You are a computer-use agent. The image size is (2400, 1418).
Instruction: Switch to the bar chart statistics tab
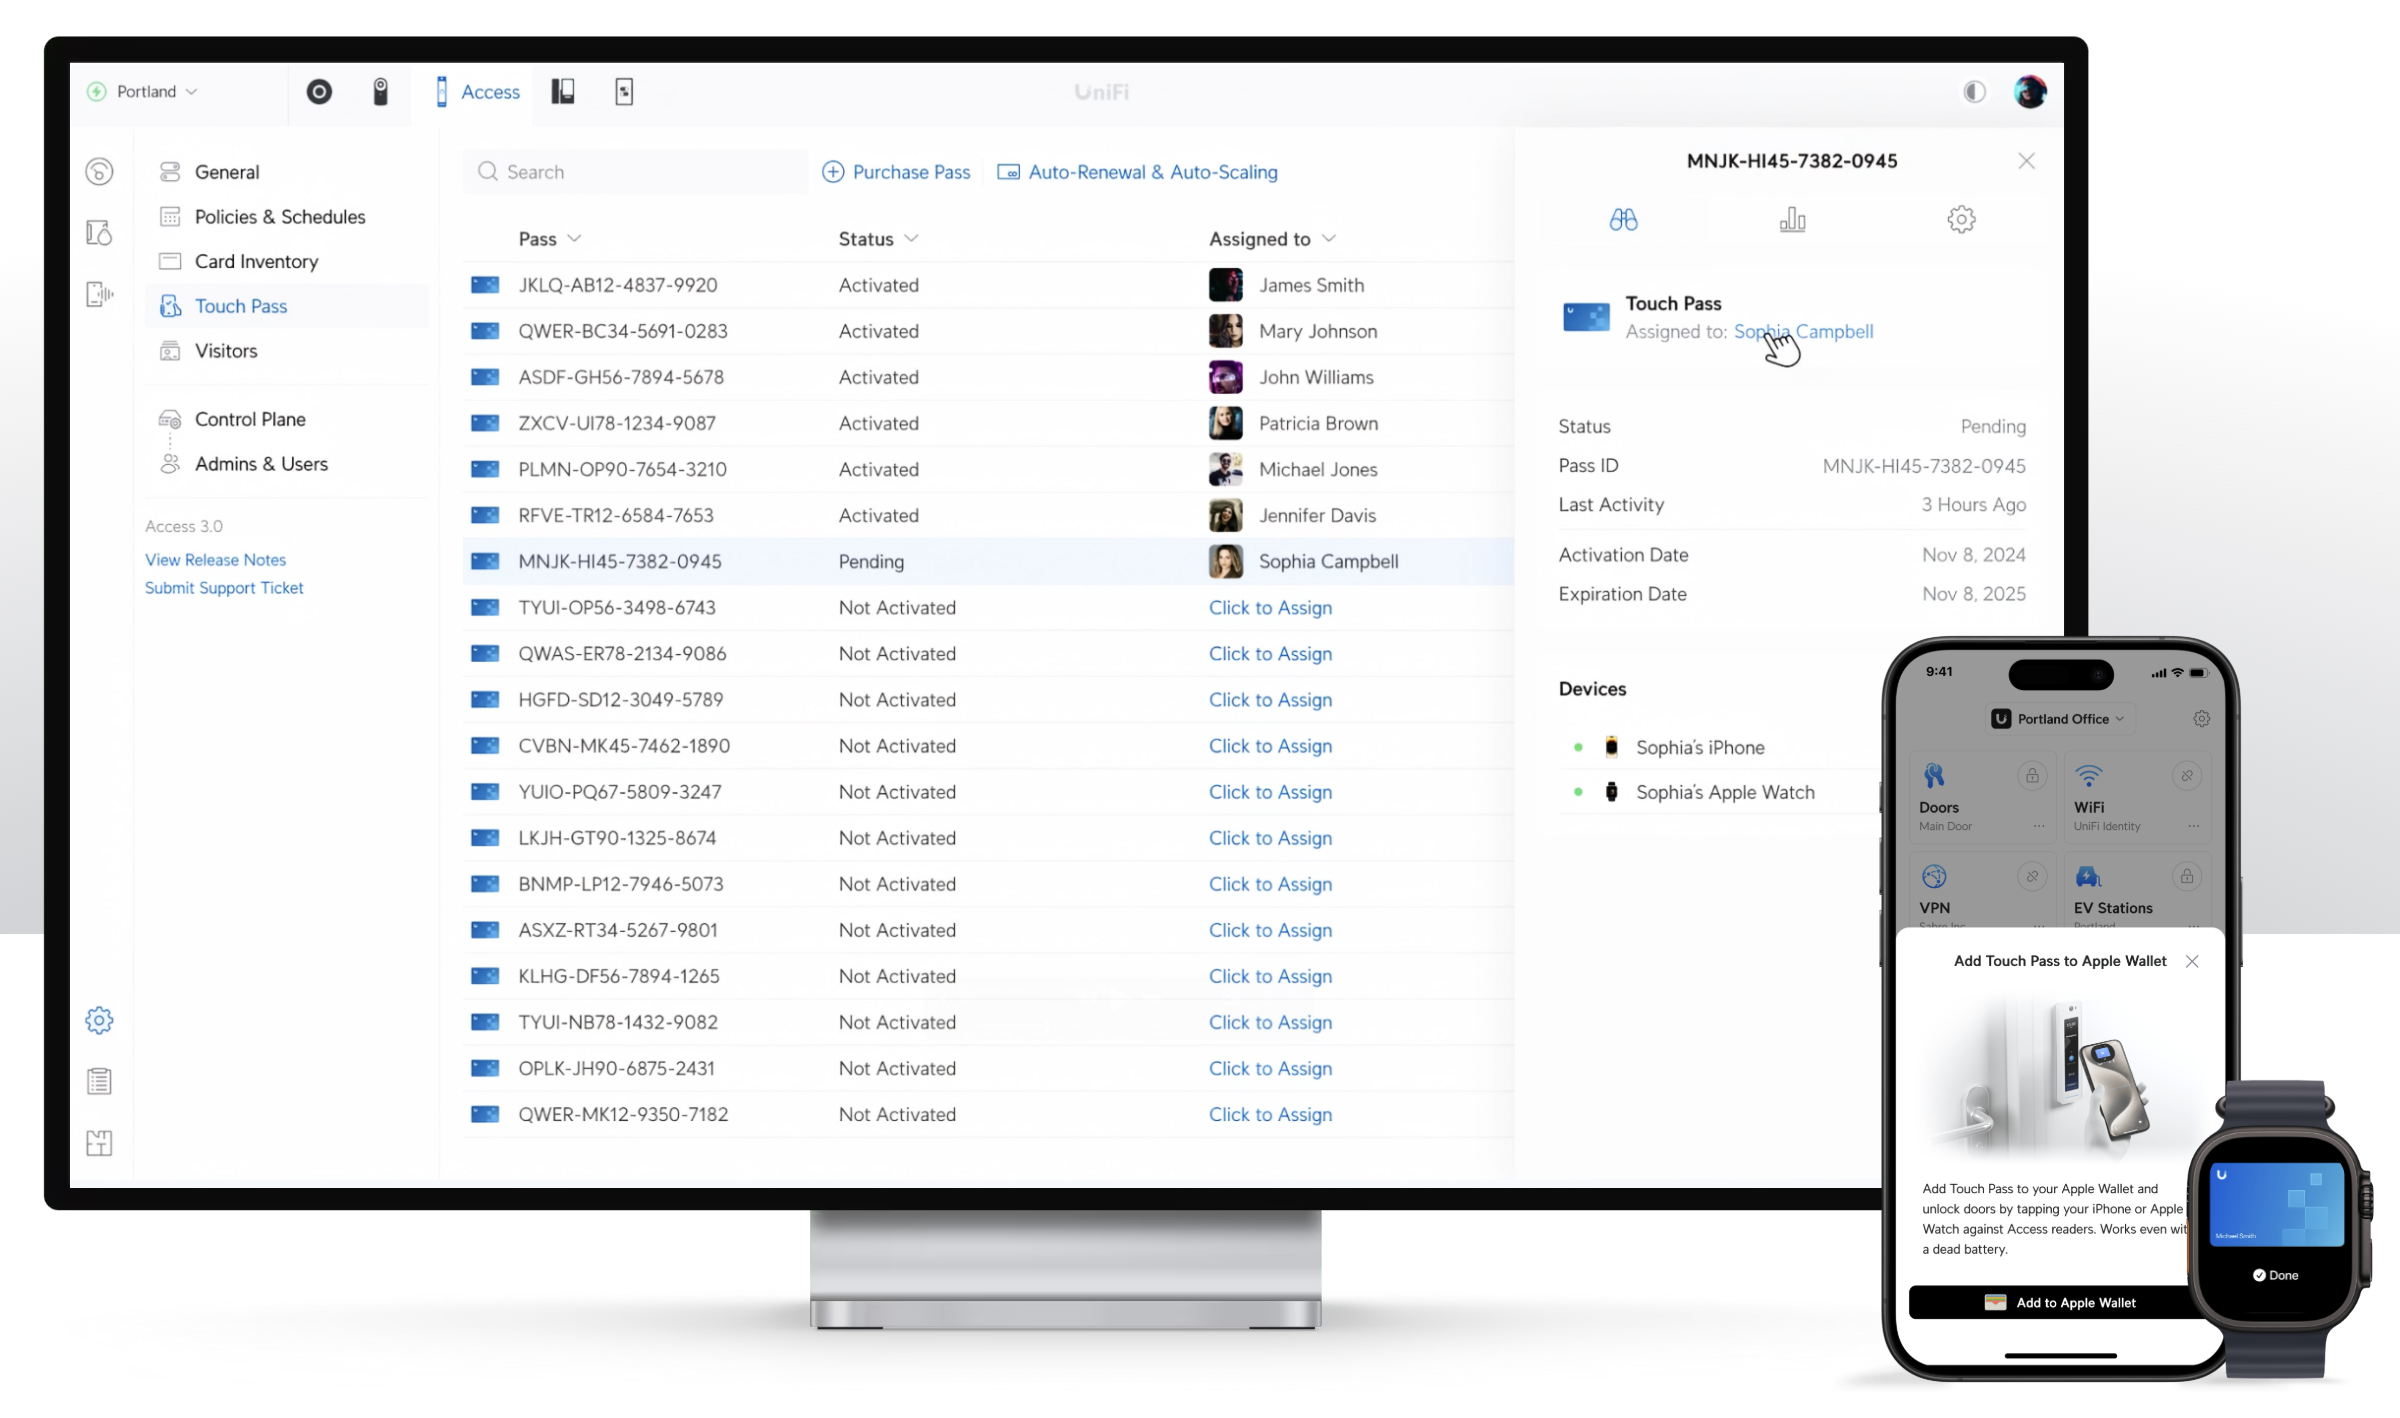[1792, 220]
